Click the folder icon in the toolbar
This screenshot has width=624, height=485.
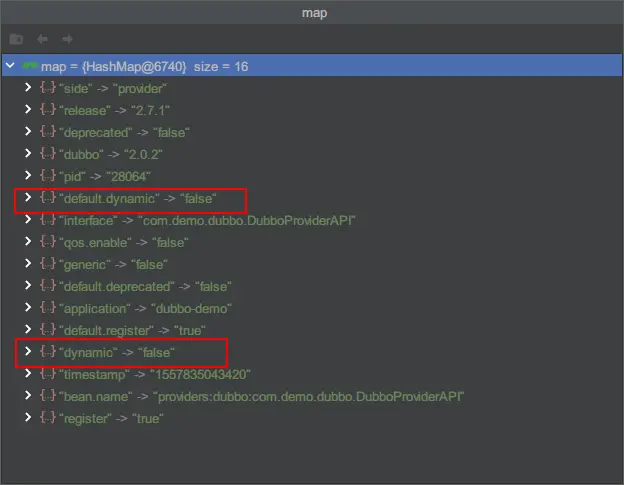click(16, 39)
